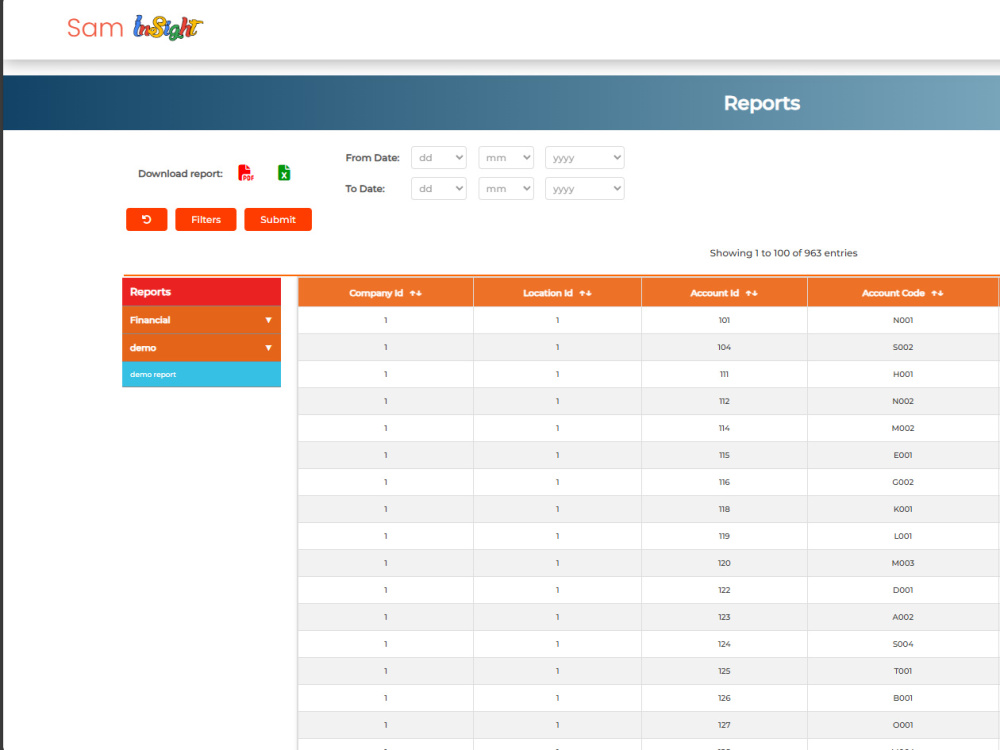Sort by Company Id arrows icon

click(416, 293)
